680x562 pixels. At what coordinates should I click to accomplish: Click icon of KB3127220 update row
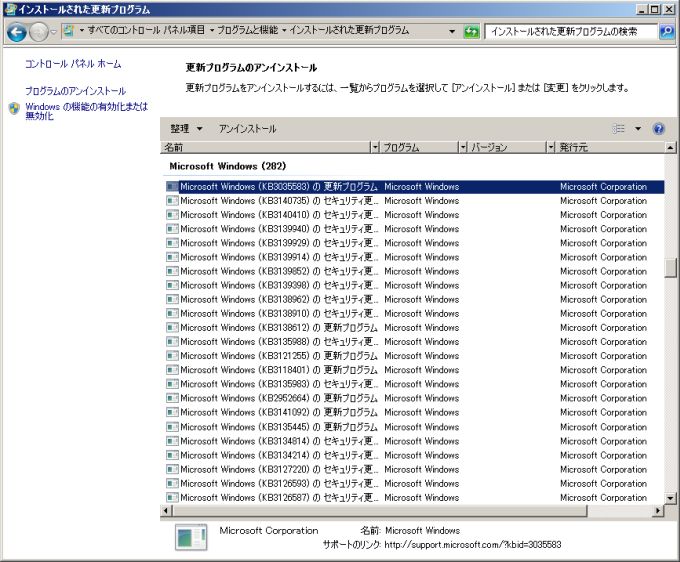pyautogui.click(x=173, y=470)
